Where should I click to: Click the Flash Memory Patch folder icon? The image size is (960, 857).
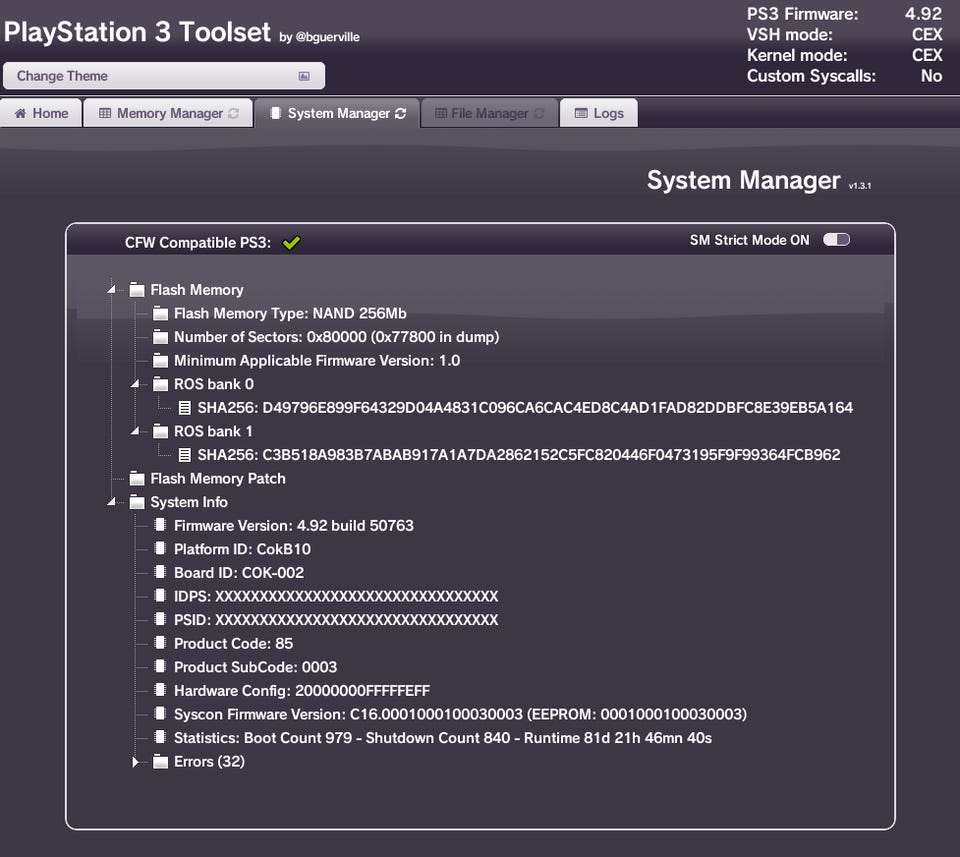coord(137,479)
